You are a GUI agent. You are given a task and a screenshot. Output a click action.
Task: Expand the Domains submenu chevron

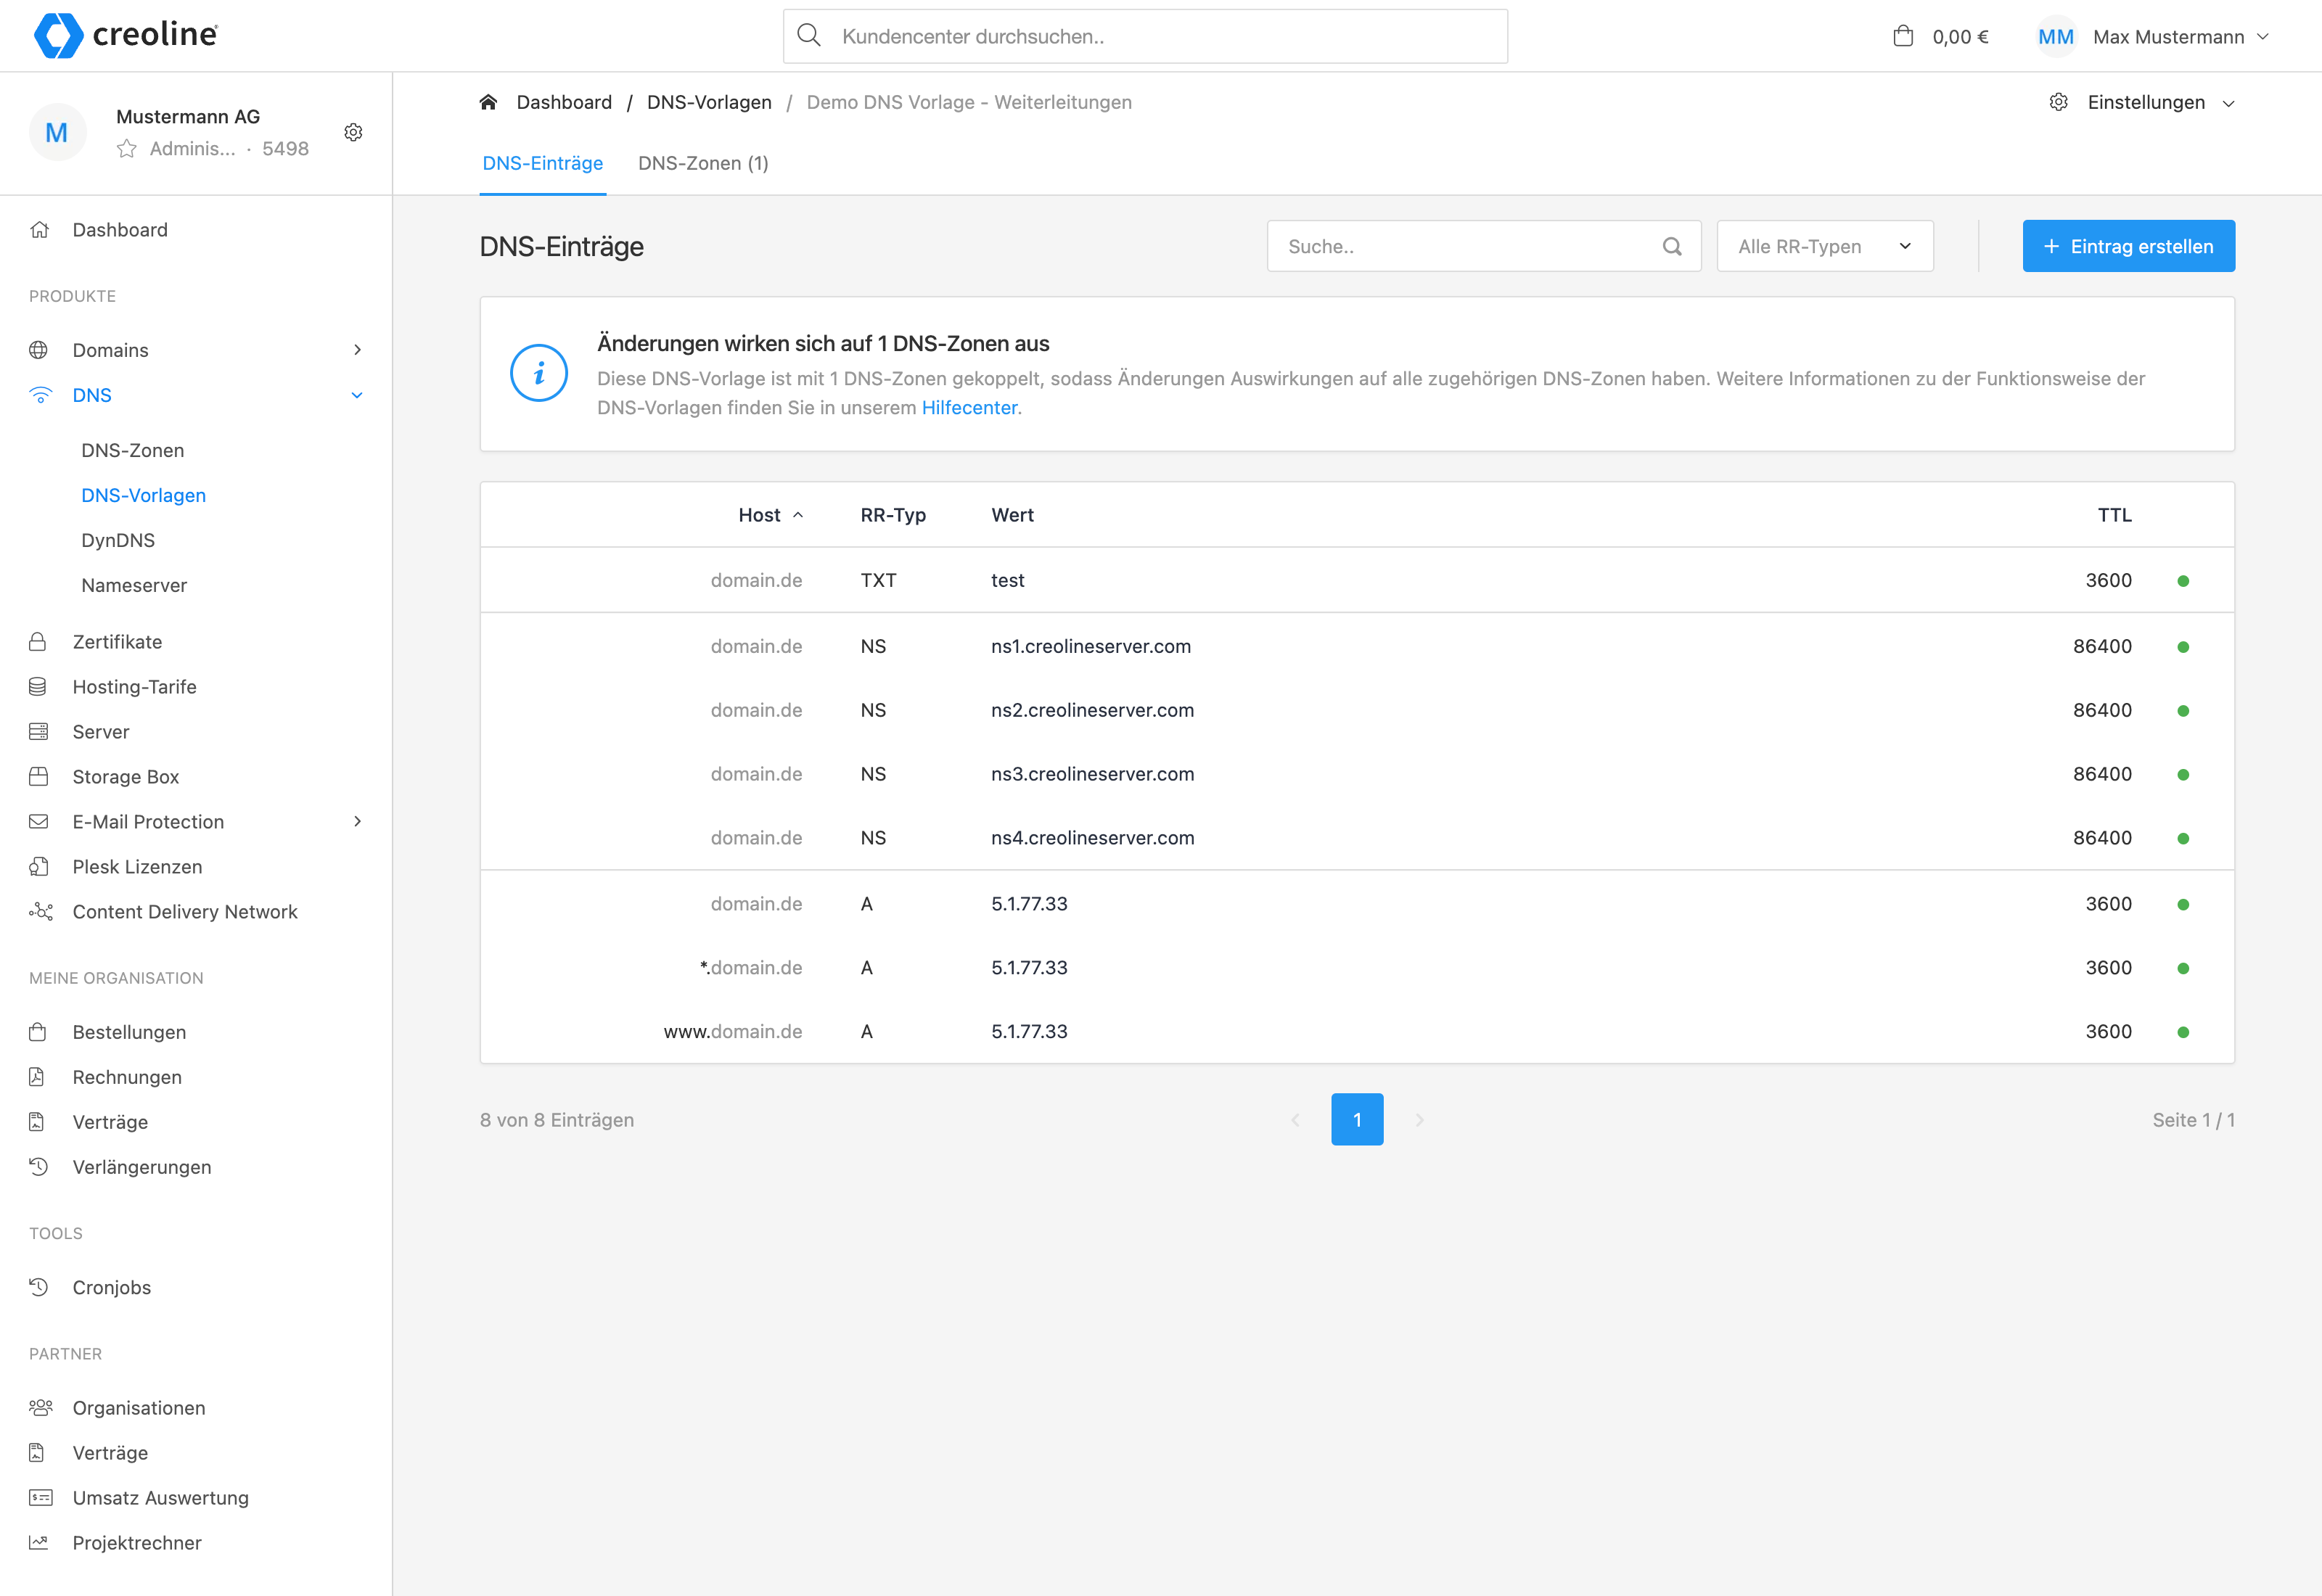point(357,350)
